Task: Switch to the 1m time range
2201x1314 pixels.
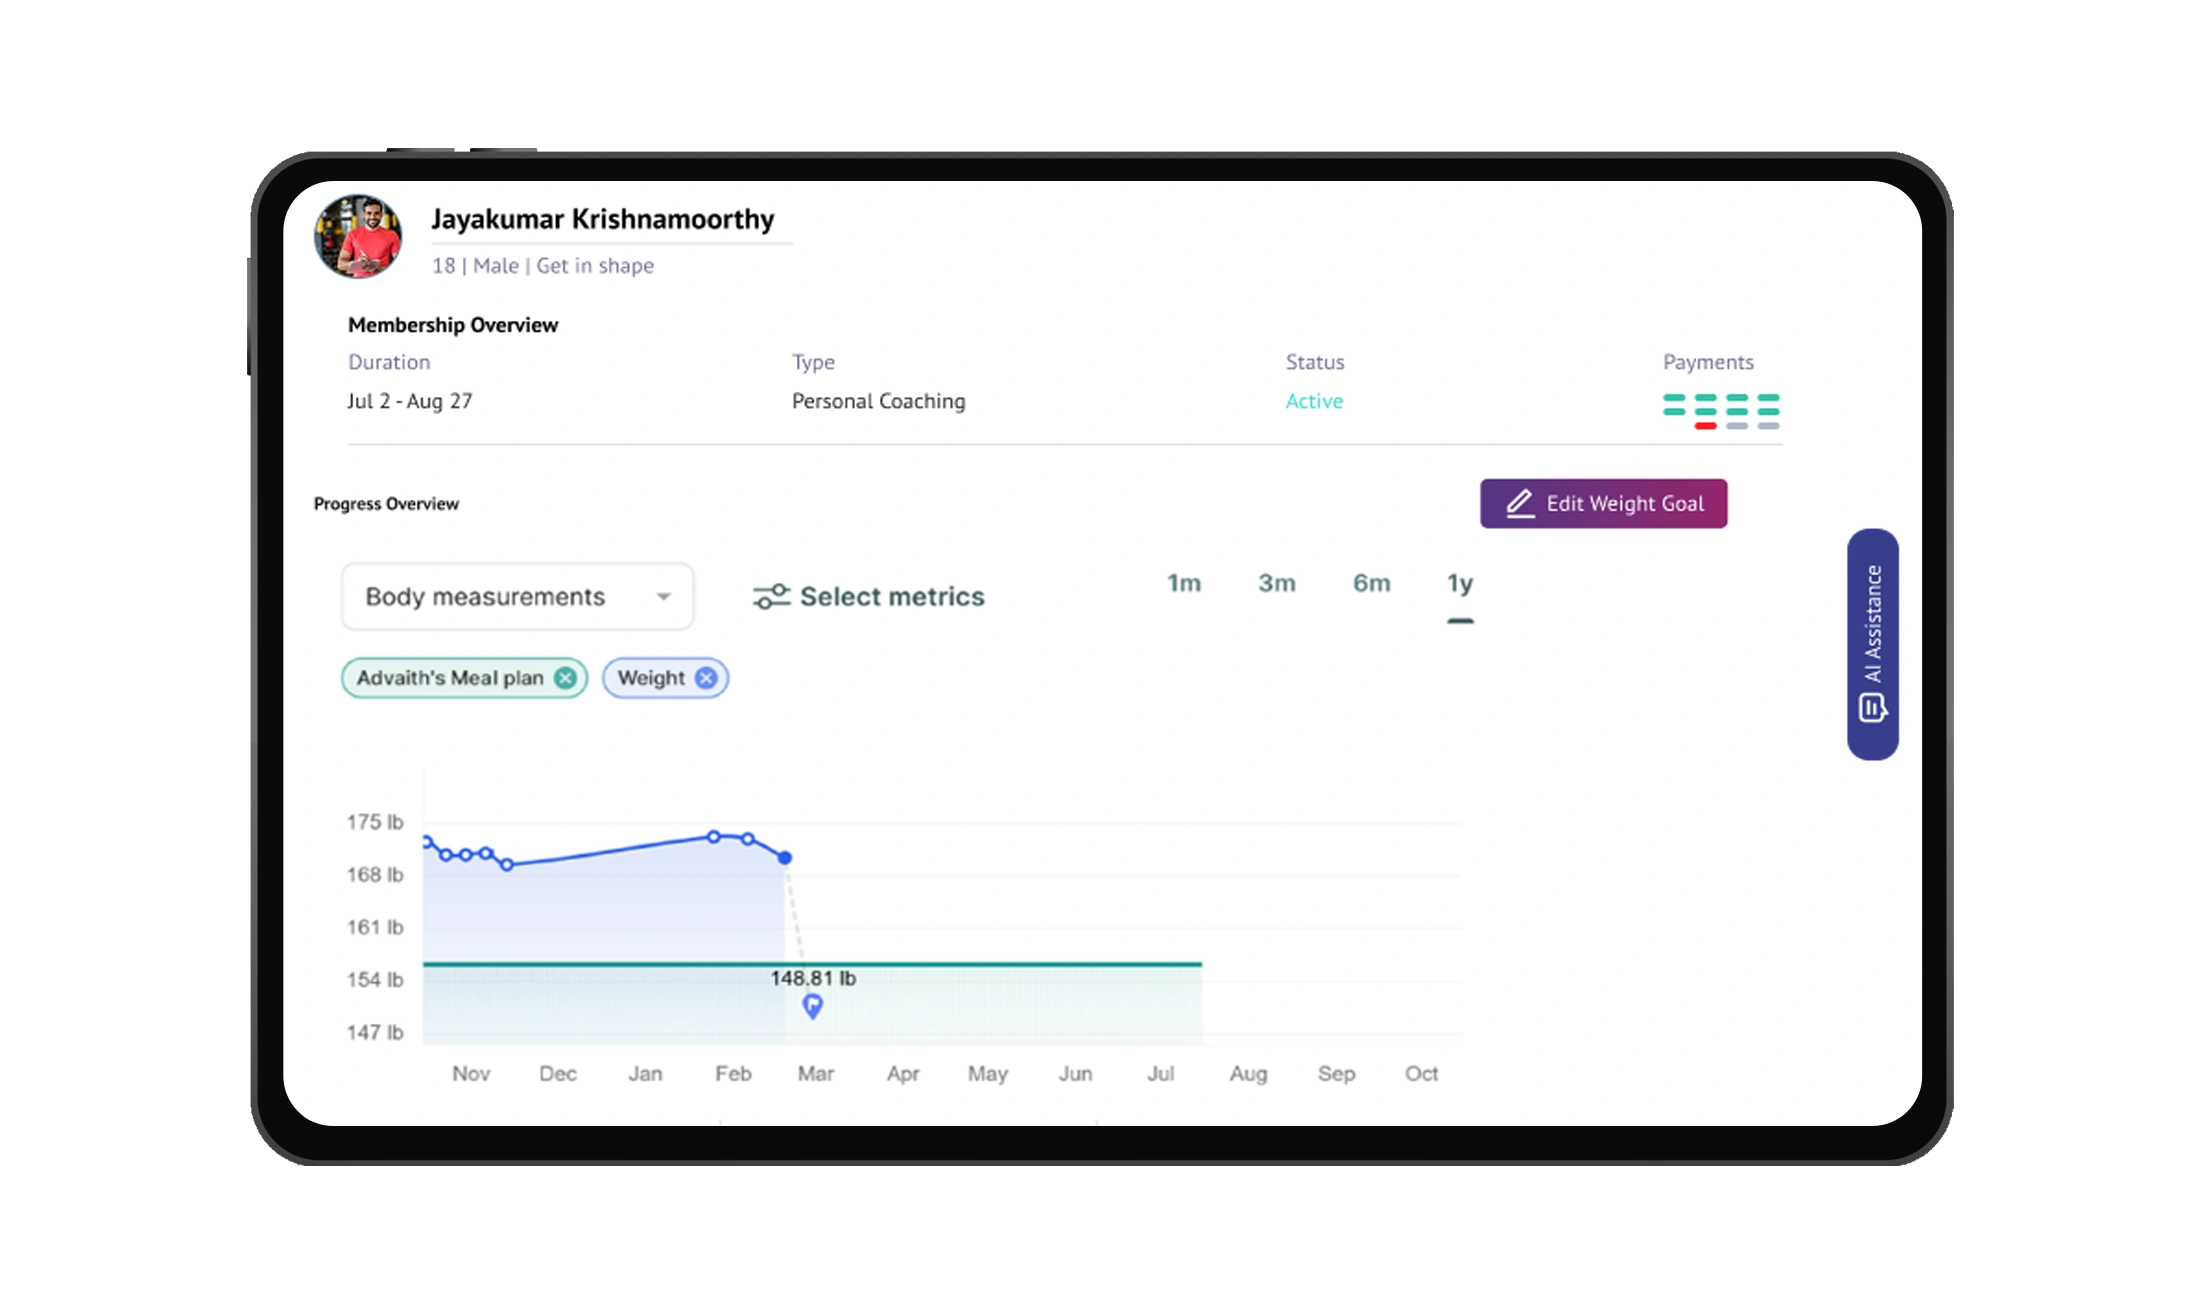Action: (x=1184, y=584)
